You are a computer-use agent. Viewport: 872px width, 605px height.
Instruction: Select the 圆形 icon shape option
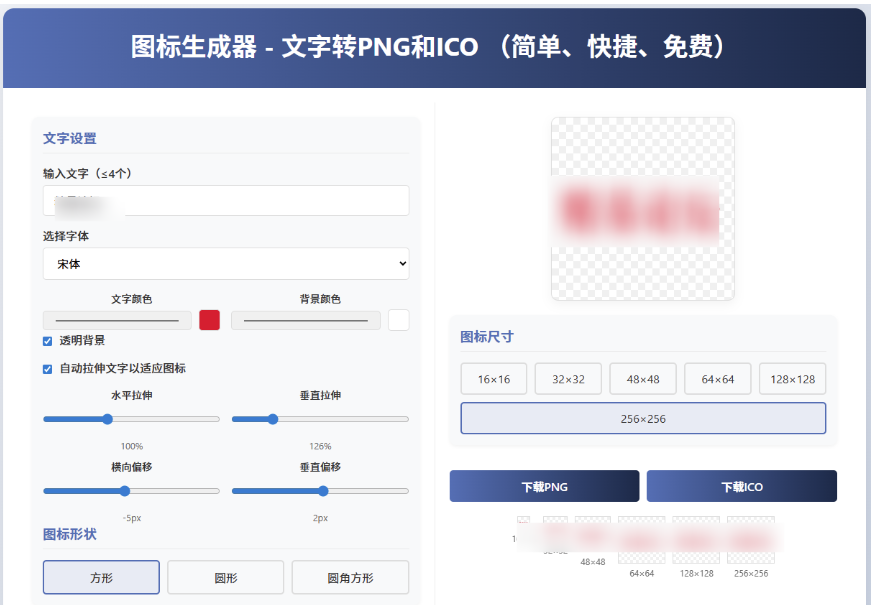coord(225,577)
